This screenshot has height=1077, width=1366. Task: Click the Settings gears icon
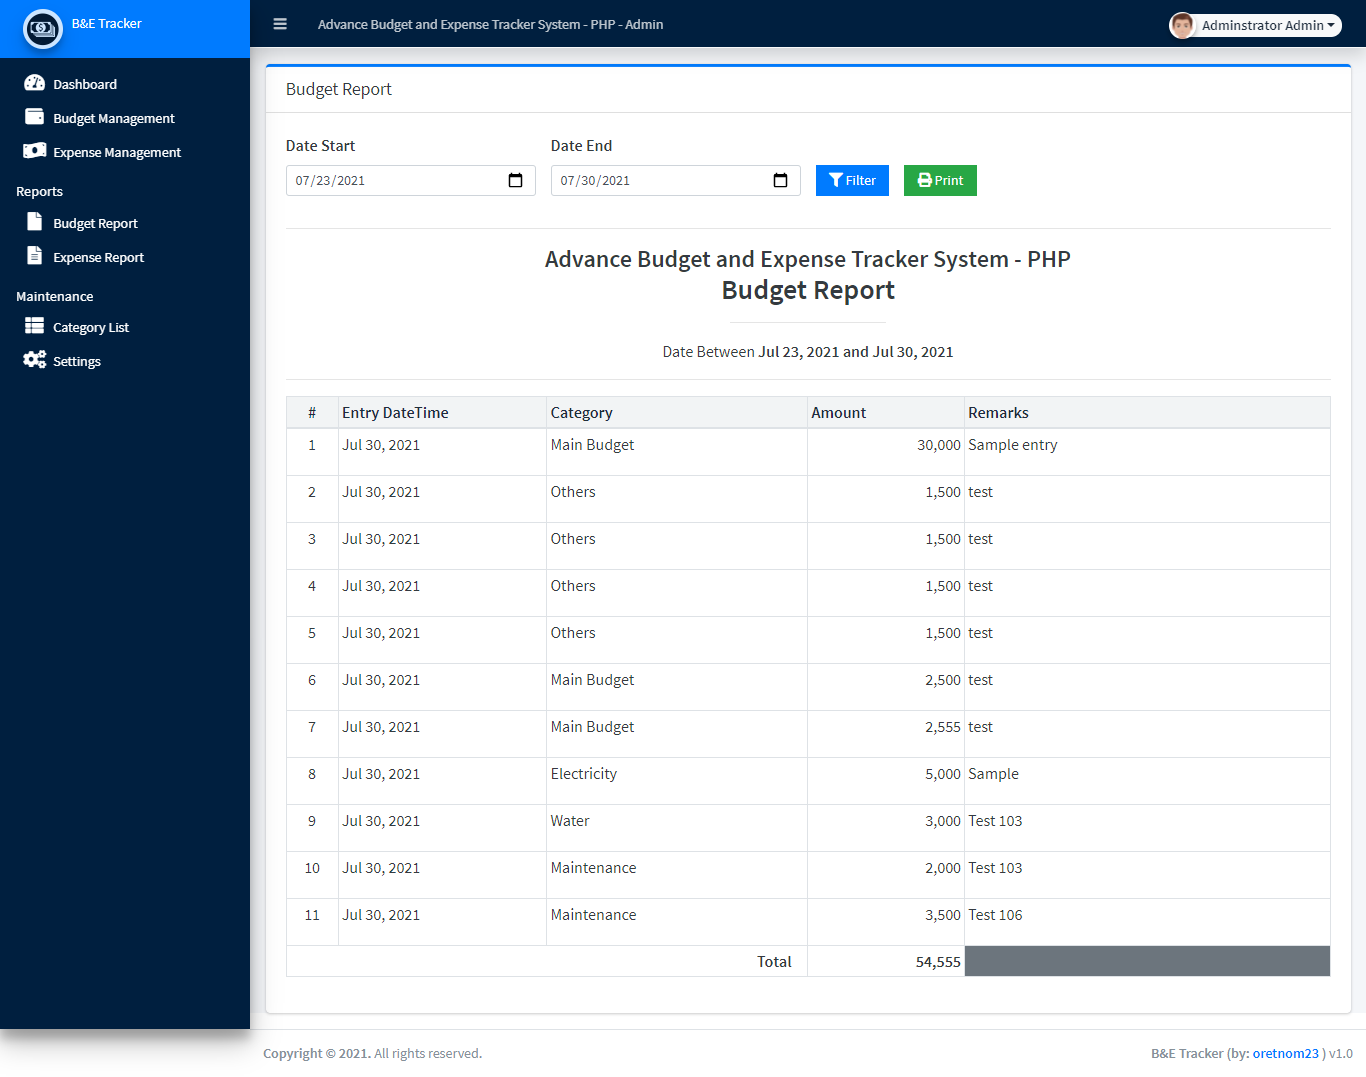[x=35, y=360]
